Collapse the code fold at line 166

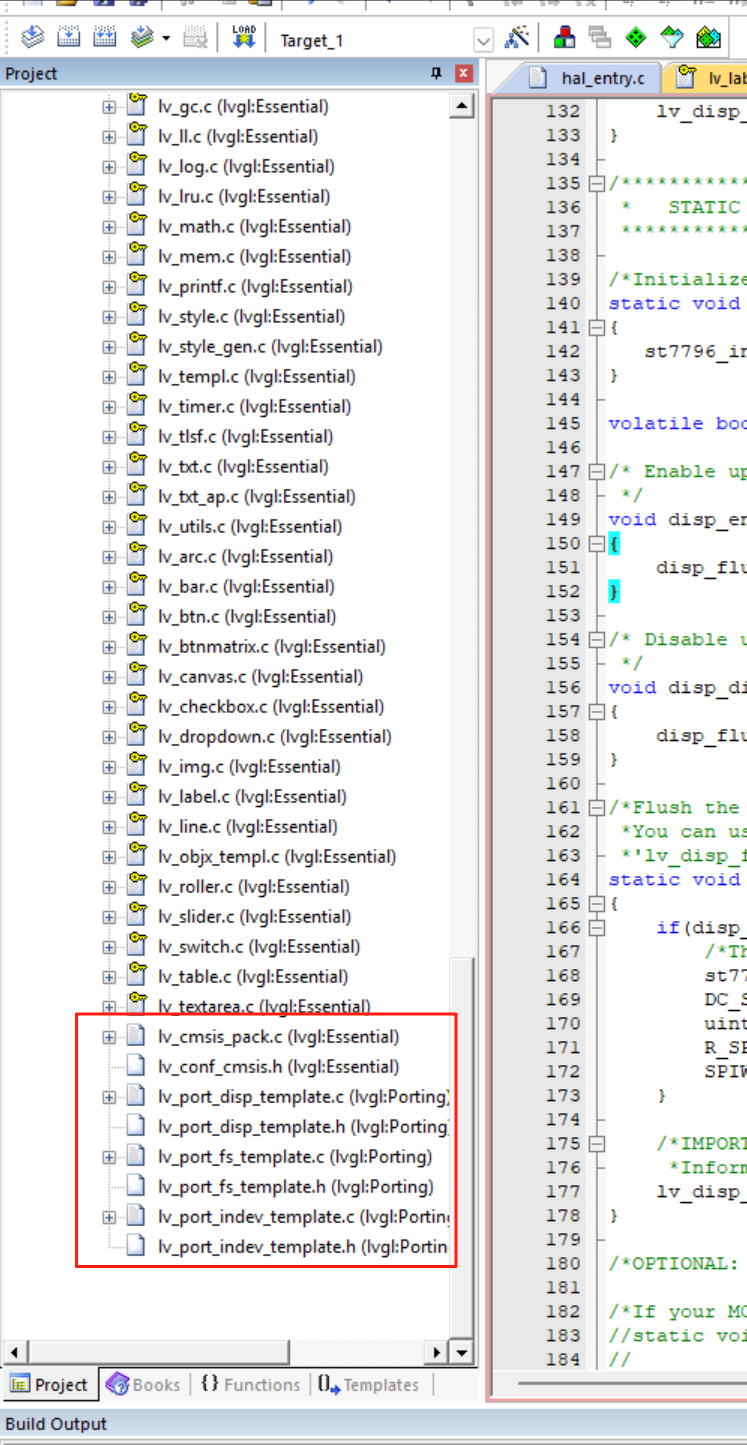click(597, 927)
